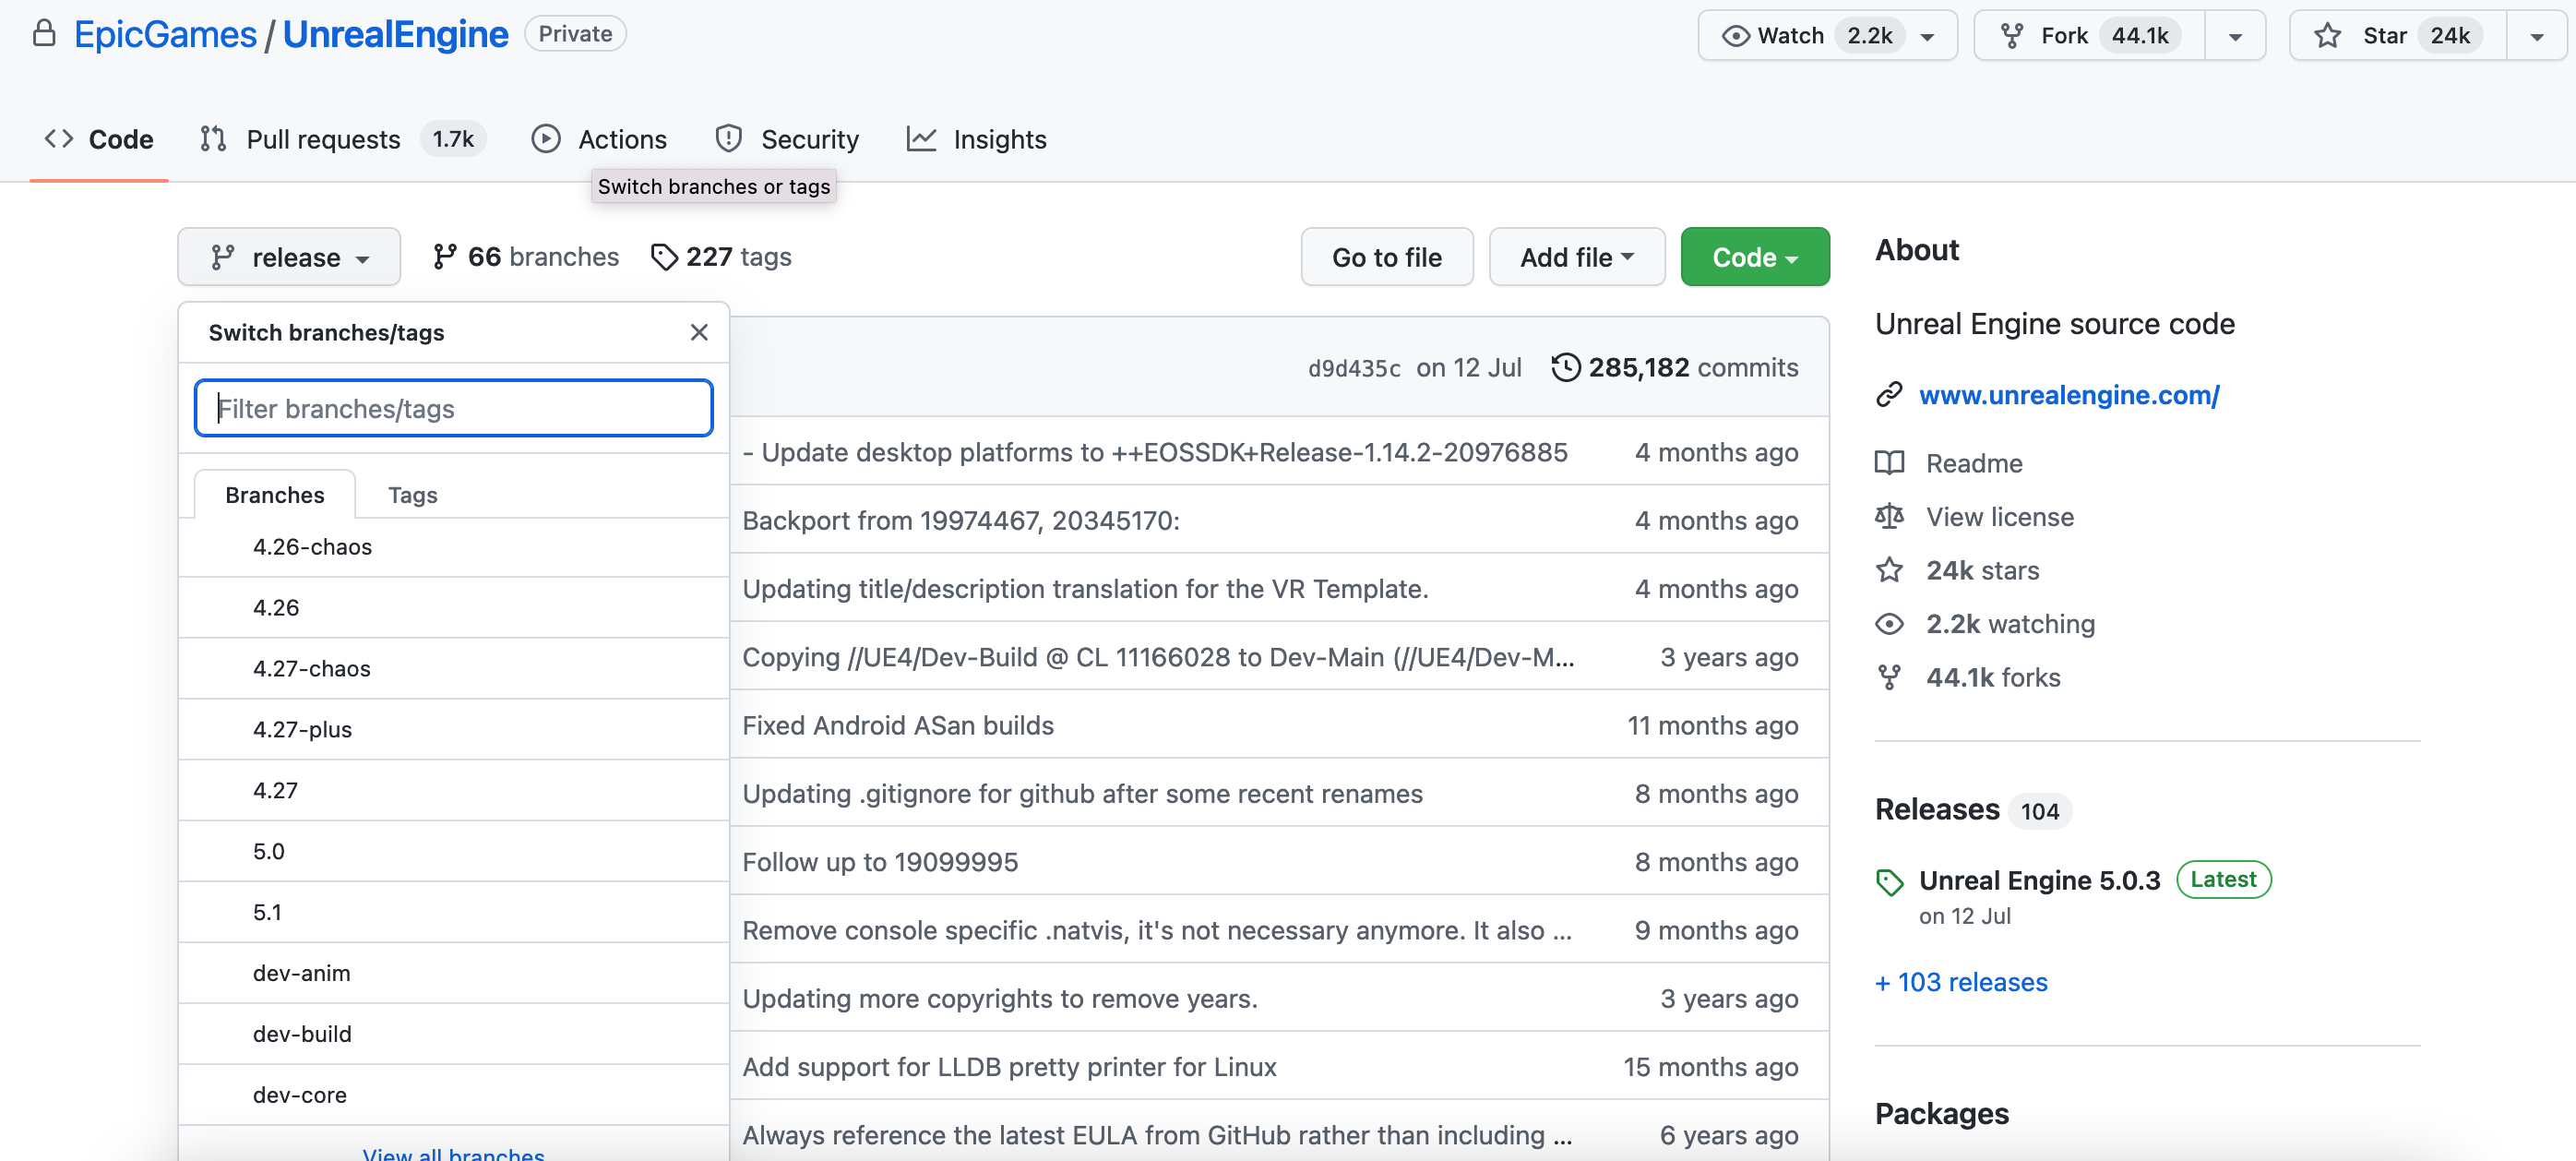Open the Watch notifications dropdown
The image size is (2576, 1161).
click(1826, 36)
